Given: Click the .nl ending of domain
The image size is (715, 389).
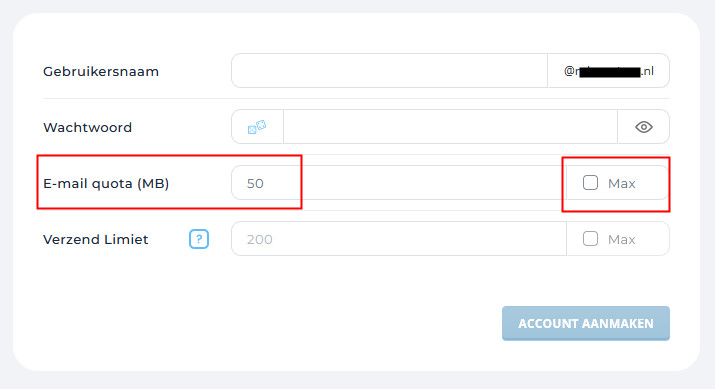Looking at the screenshot, I should [x=648, y=71].
